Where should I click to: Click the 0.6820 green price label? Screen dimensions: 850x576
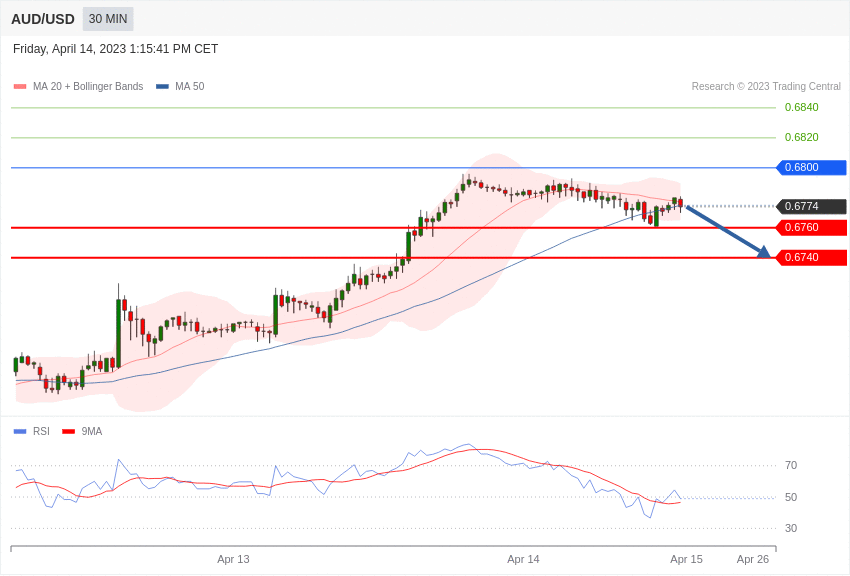click(x=801, y=137)
